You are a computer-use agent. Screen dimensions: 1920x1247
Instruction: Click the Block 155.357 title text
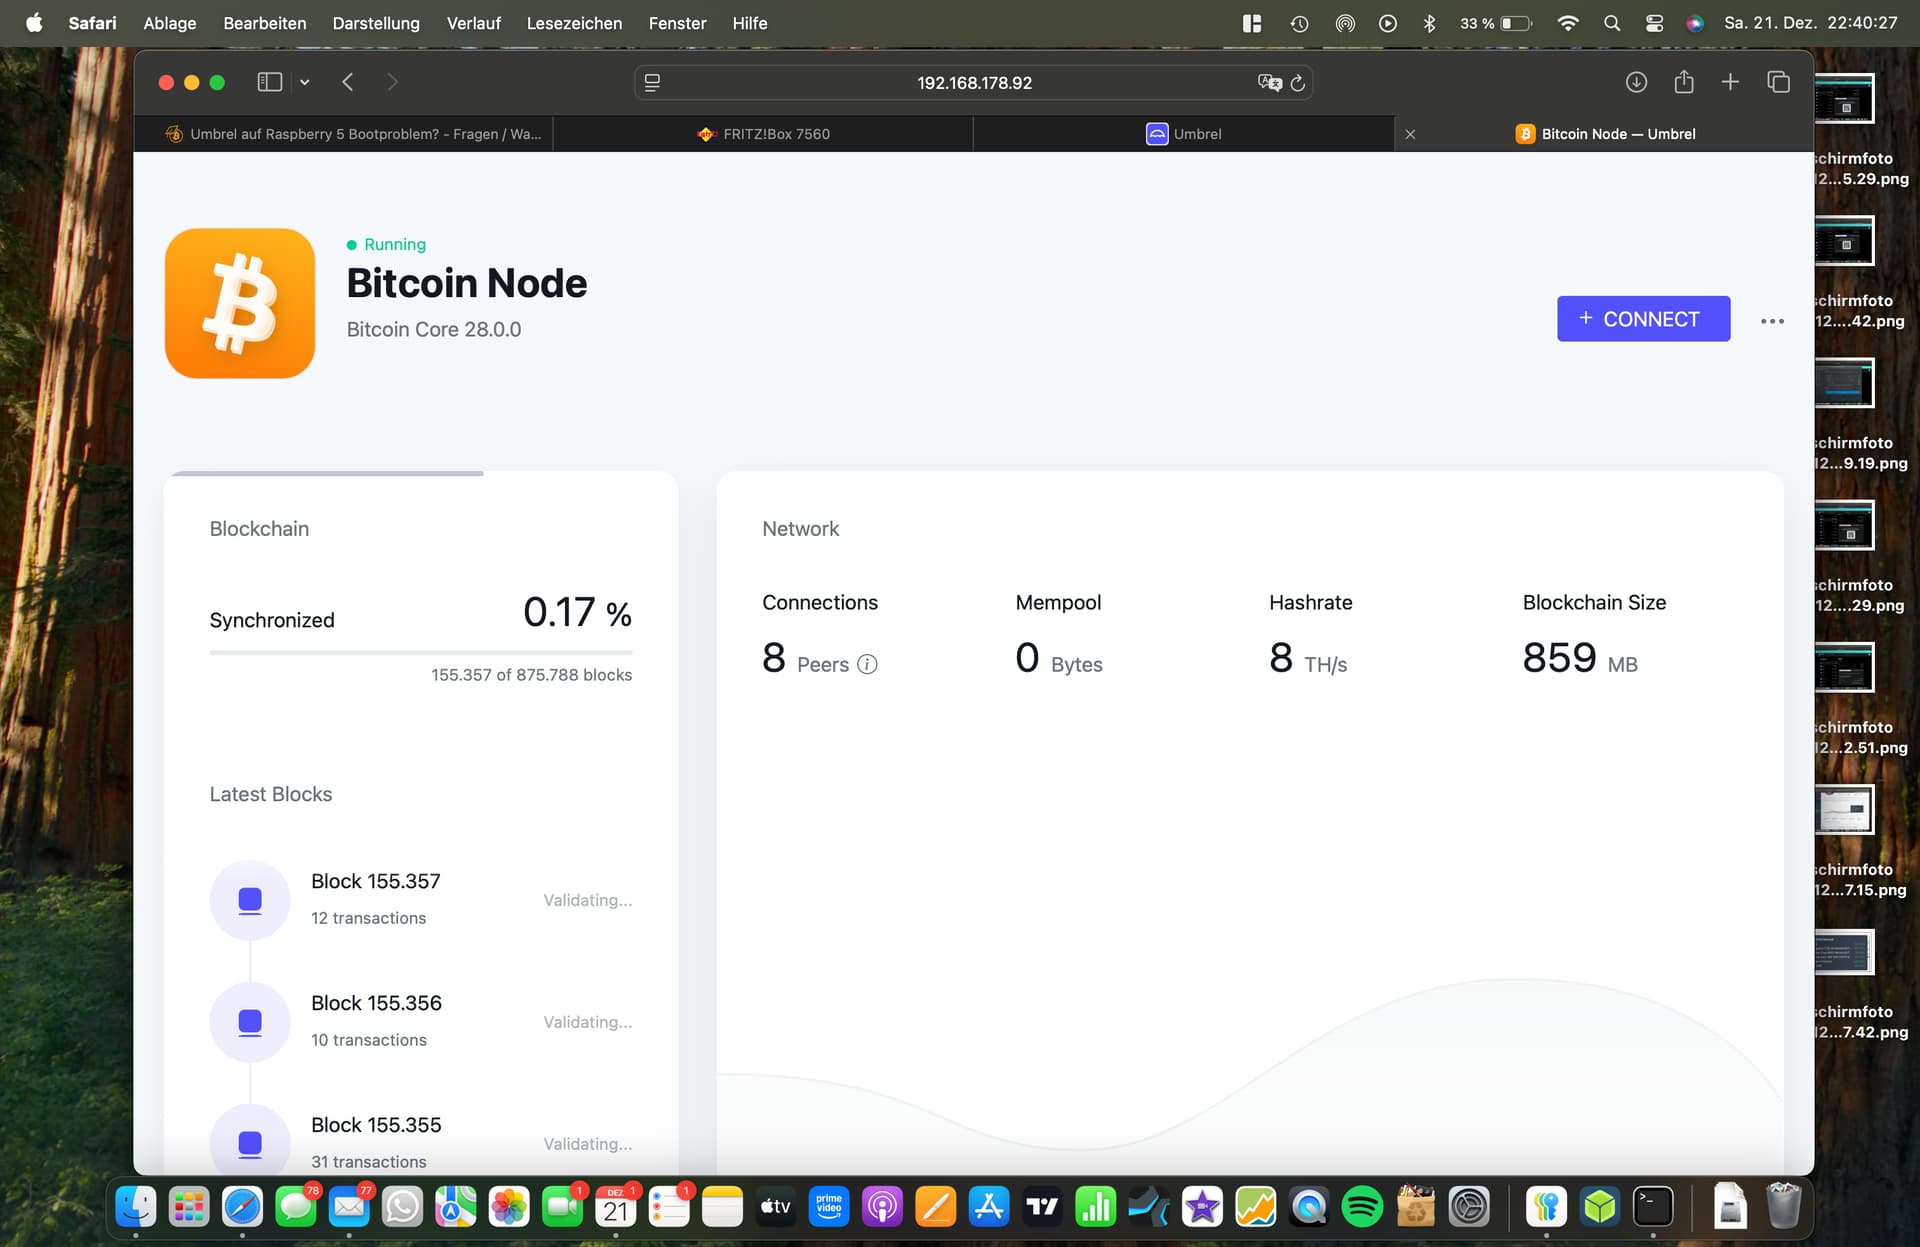point(376,881)
